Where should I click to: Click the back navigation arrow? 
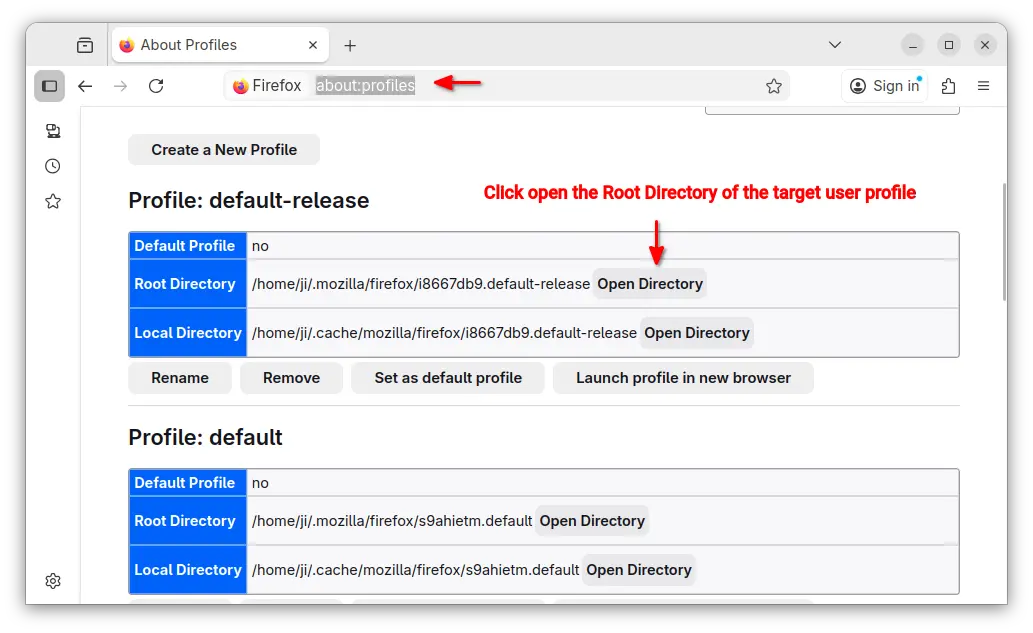[x=85, y=86]
